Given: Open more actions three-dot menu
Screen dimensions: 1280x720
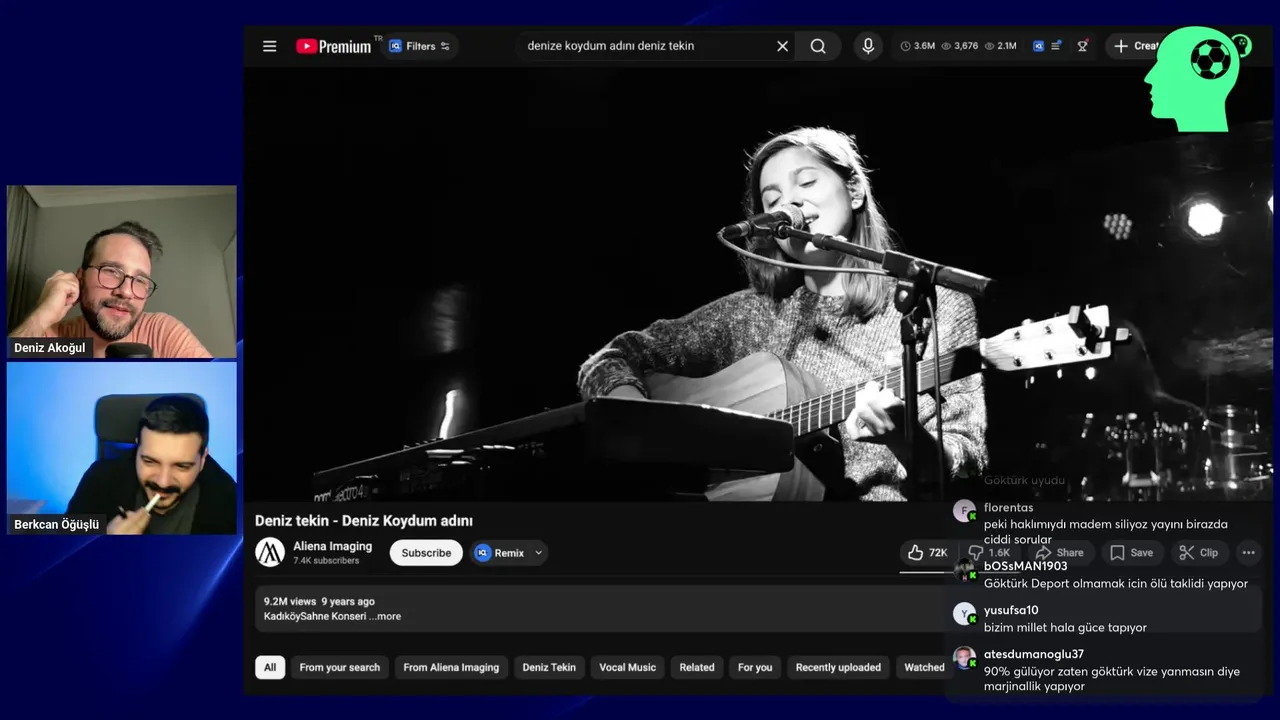Looking at the screenshot, I should point(1248,553).
